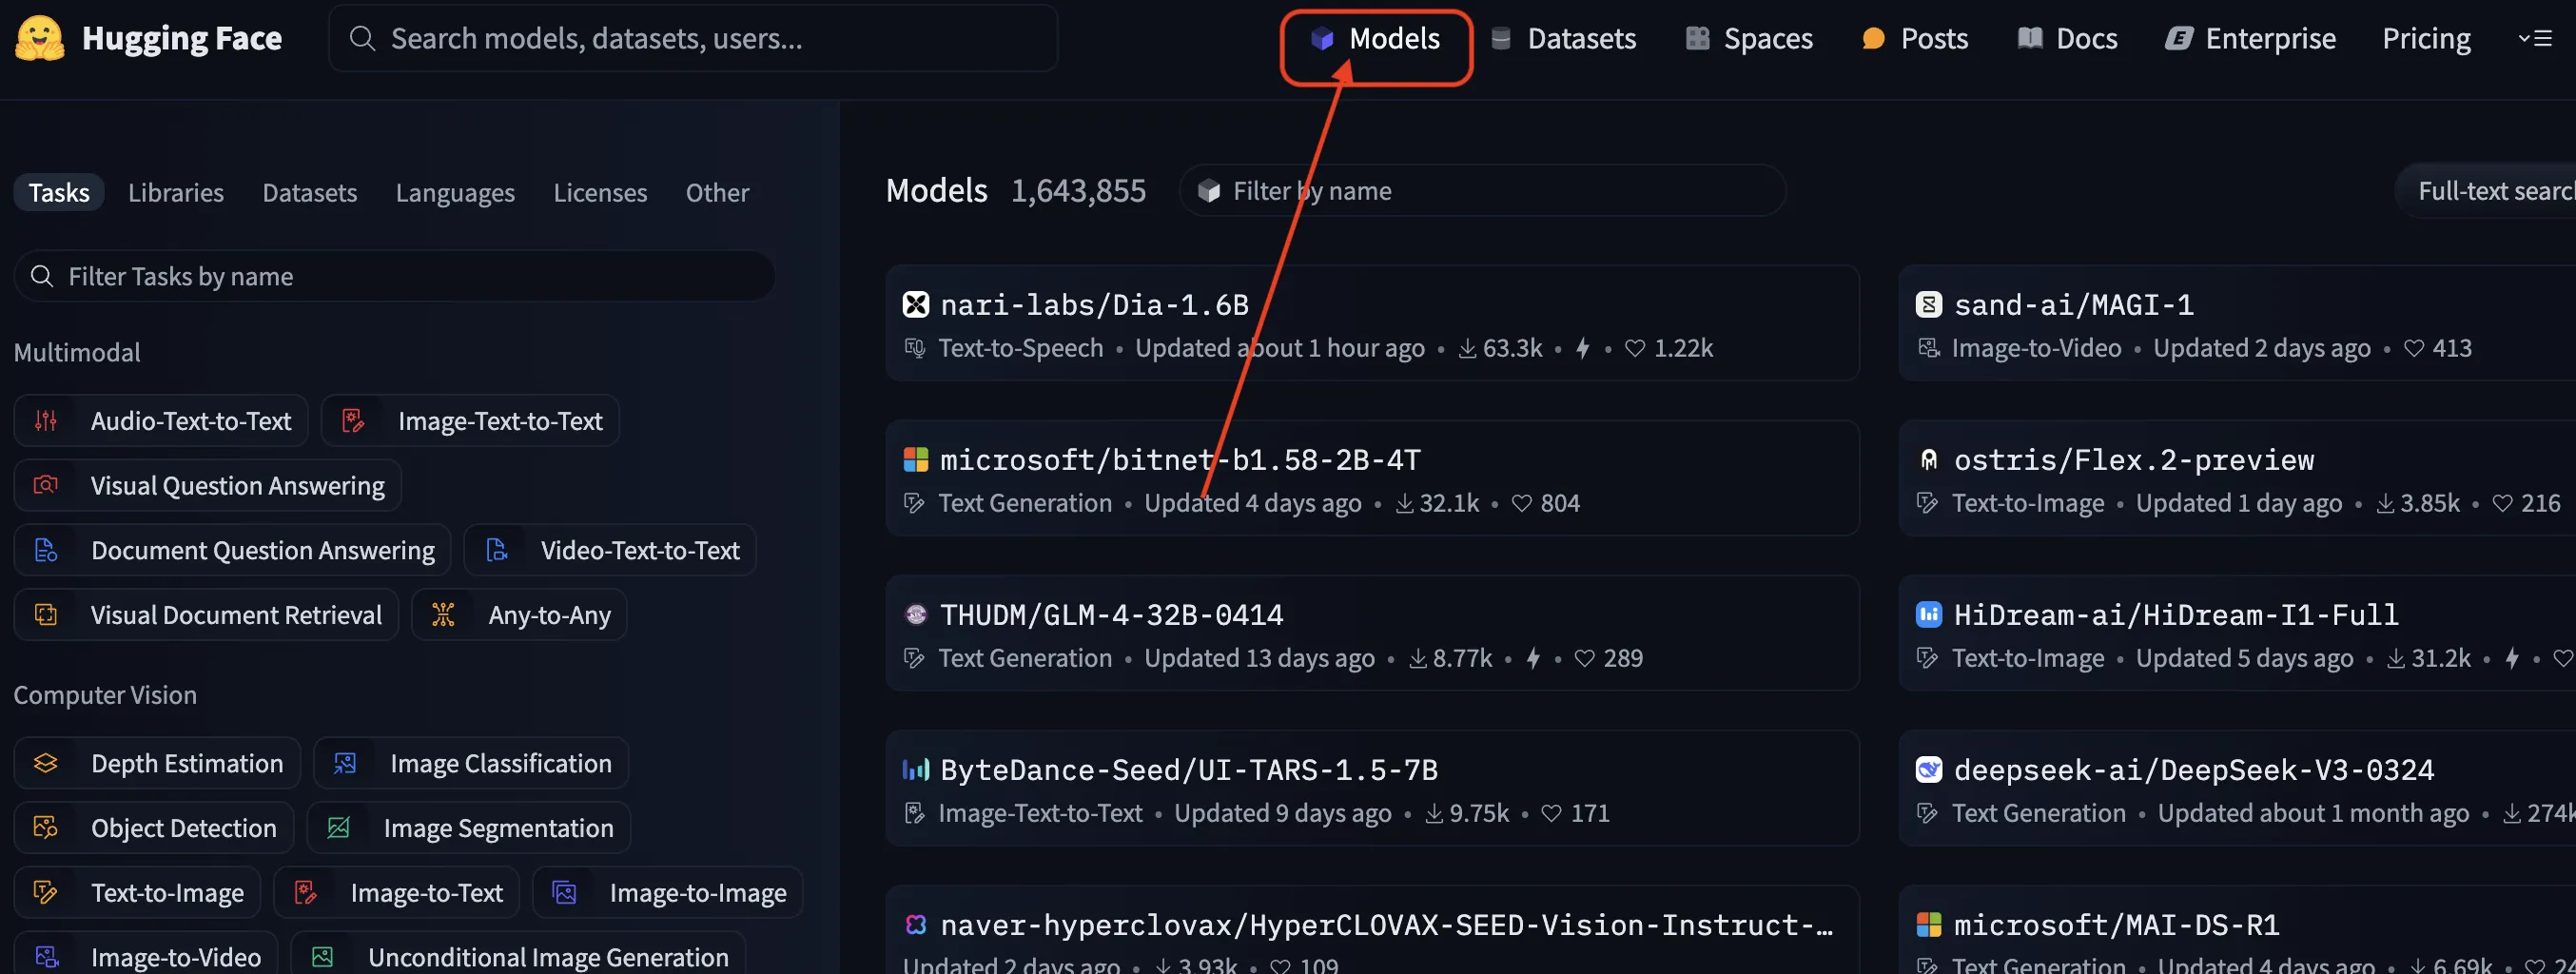Switch to the Datasets filter tab
This screenshot has width=2576, height=974.
pyautogui.click(x=309, y=192)
